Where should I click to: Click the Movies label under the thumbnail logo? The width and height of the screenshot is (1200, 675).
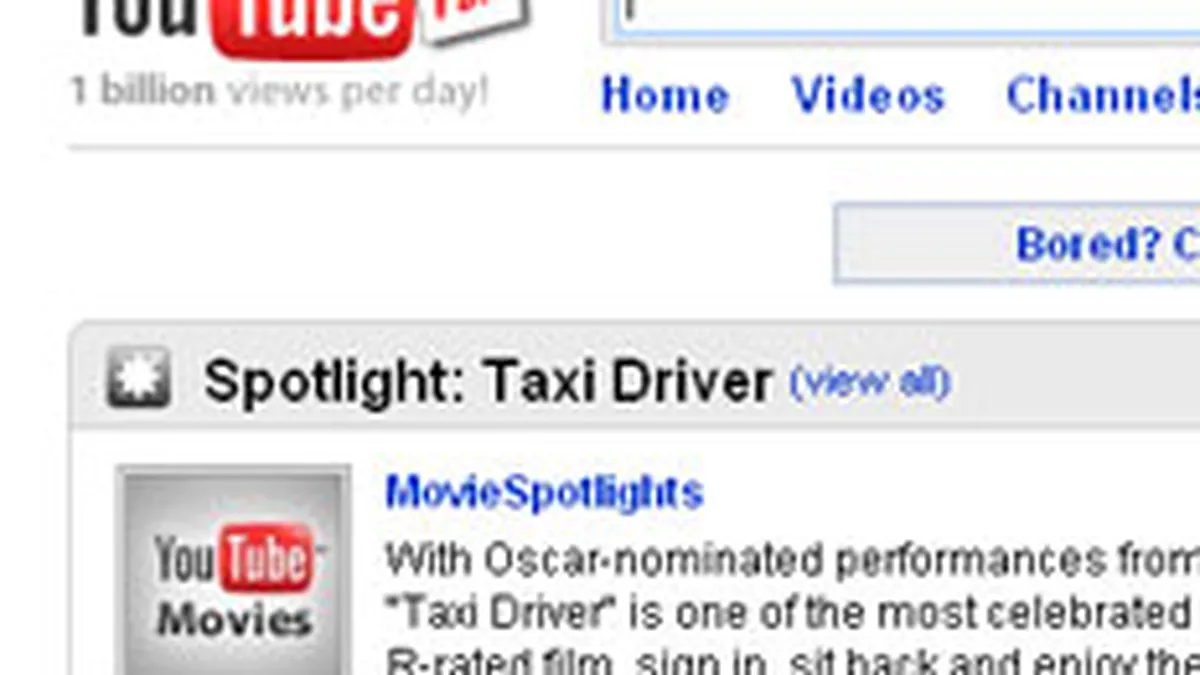[232, 620]
